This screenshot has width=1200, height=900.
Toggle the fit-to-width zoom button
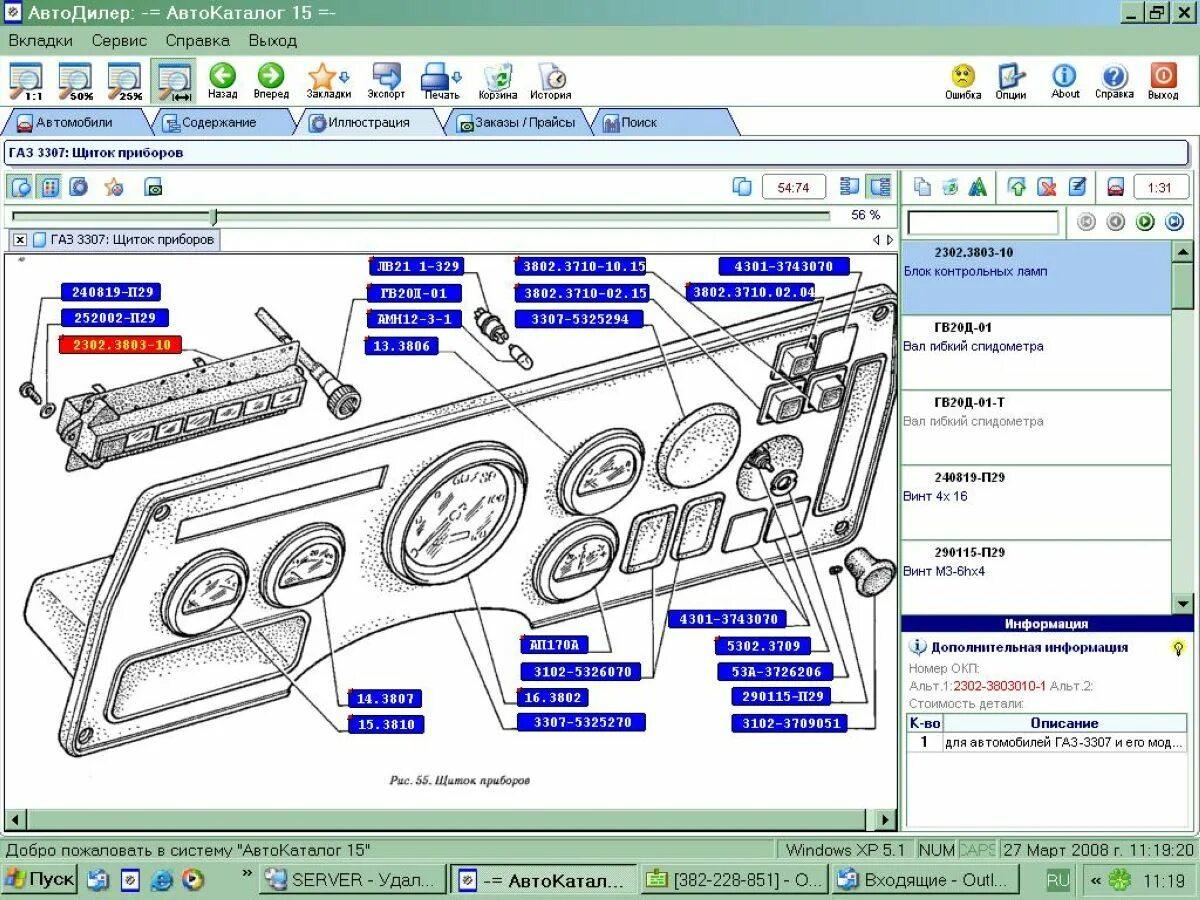[x=174, y=80]
